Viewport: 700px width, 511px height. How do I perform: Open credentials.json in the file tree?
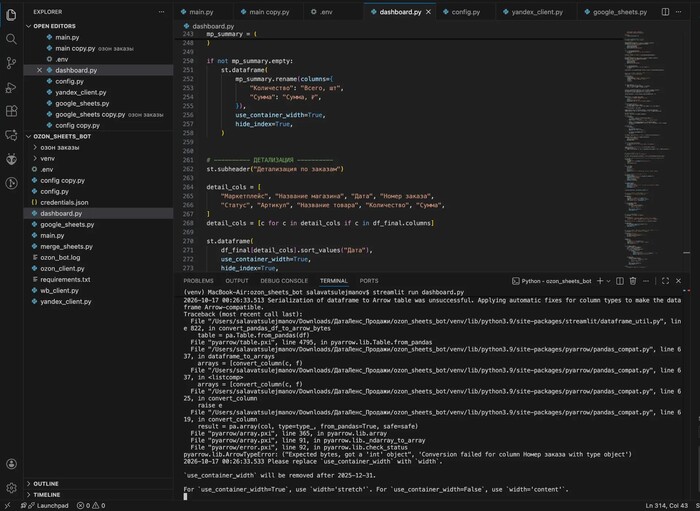(x=98, y=202)
